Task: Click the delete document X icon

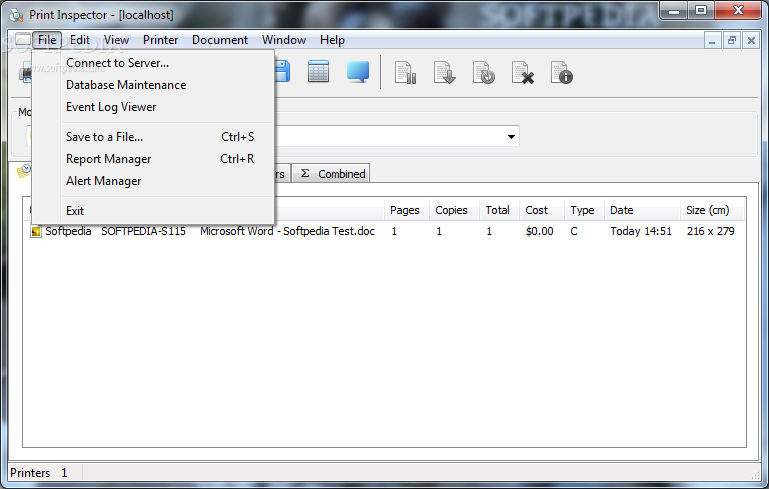Action: tap(523, 73)
